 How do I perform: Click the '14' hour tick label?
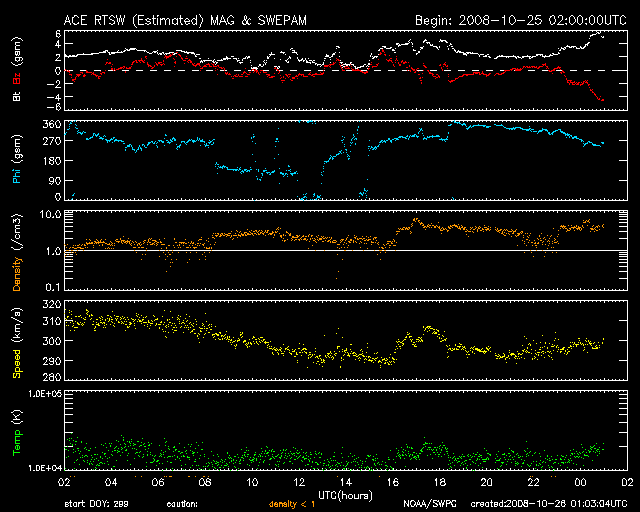click(x=346, y=482)
